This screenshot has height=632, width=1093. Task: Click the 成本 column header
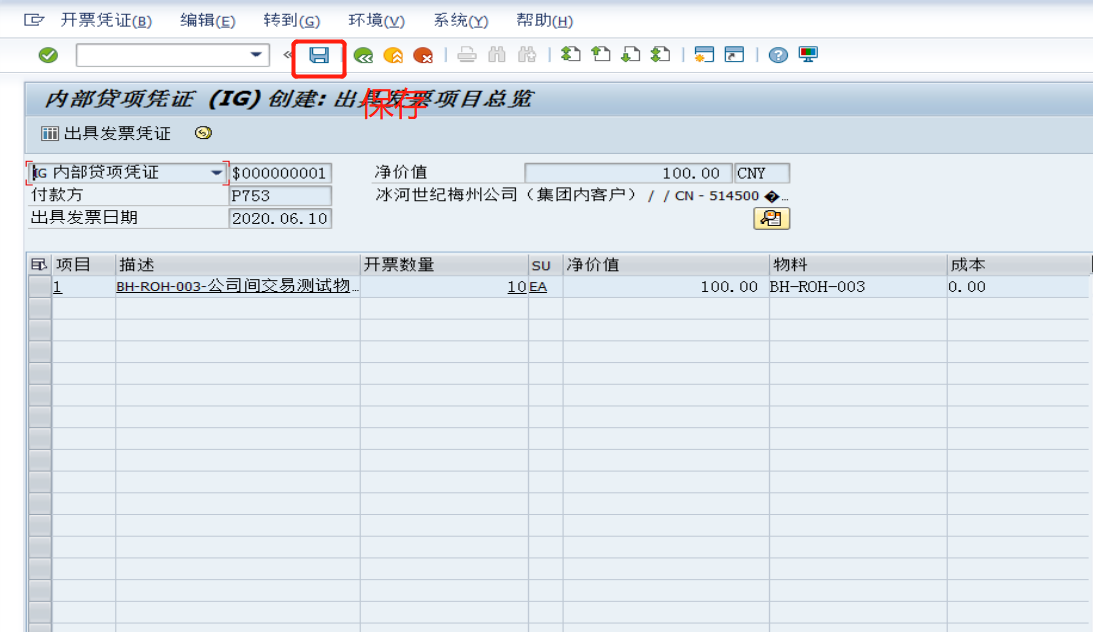(x=1018, y=265)
